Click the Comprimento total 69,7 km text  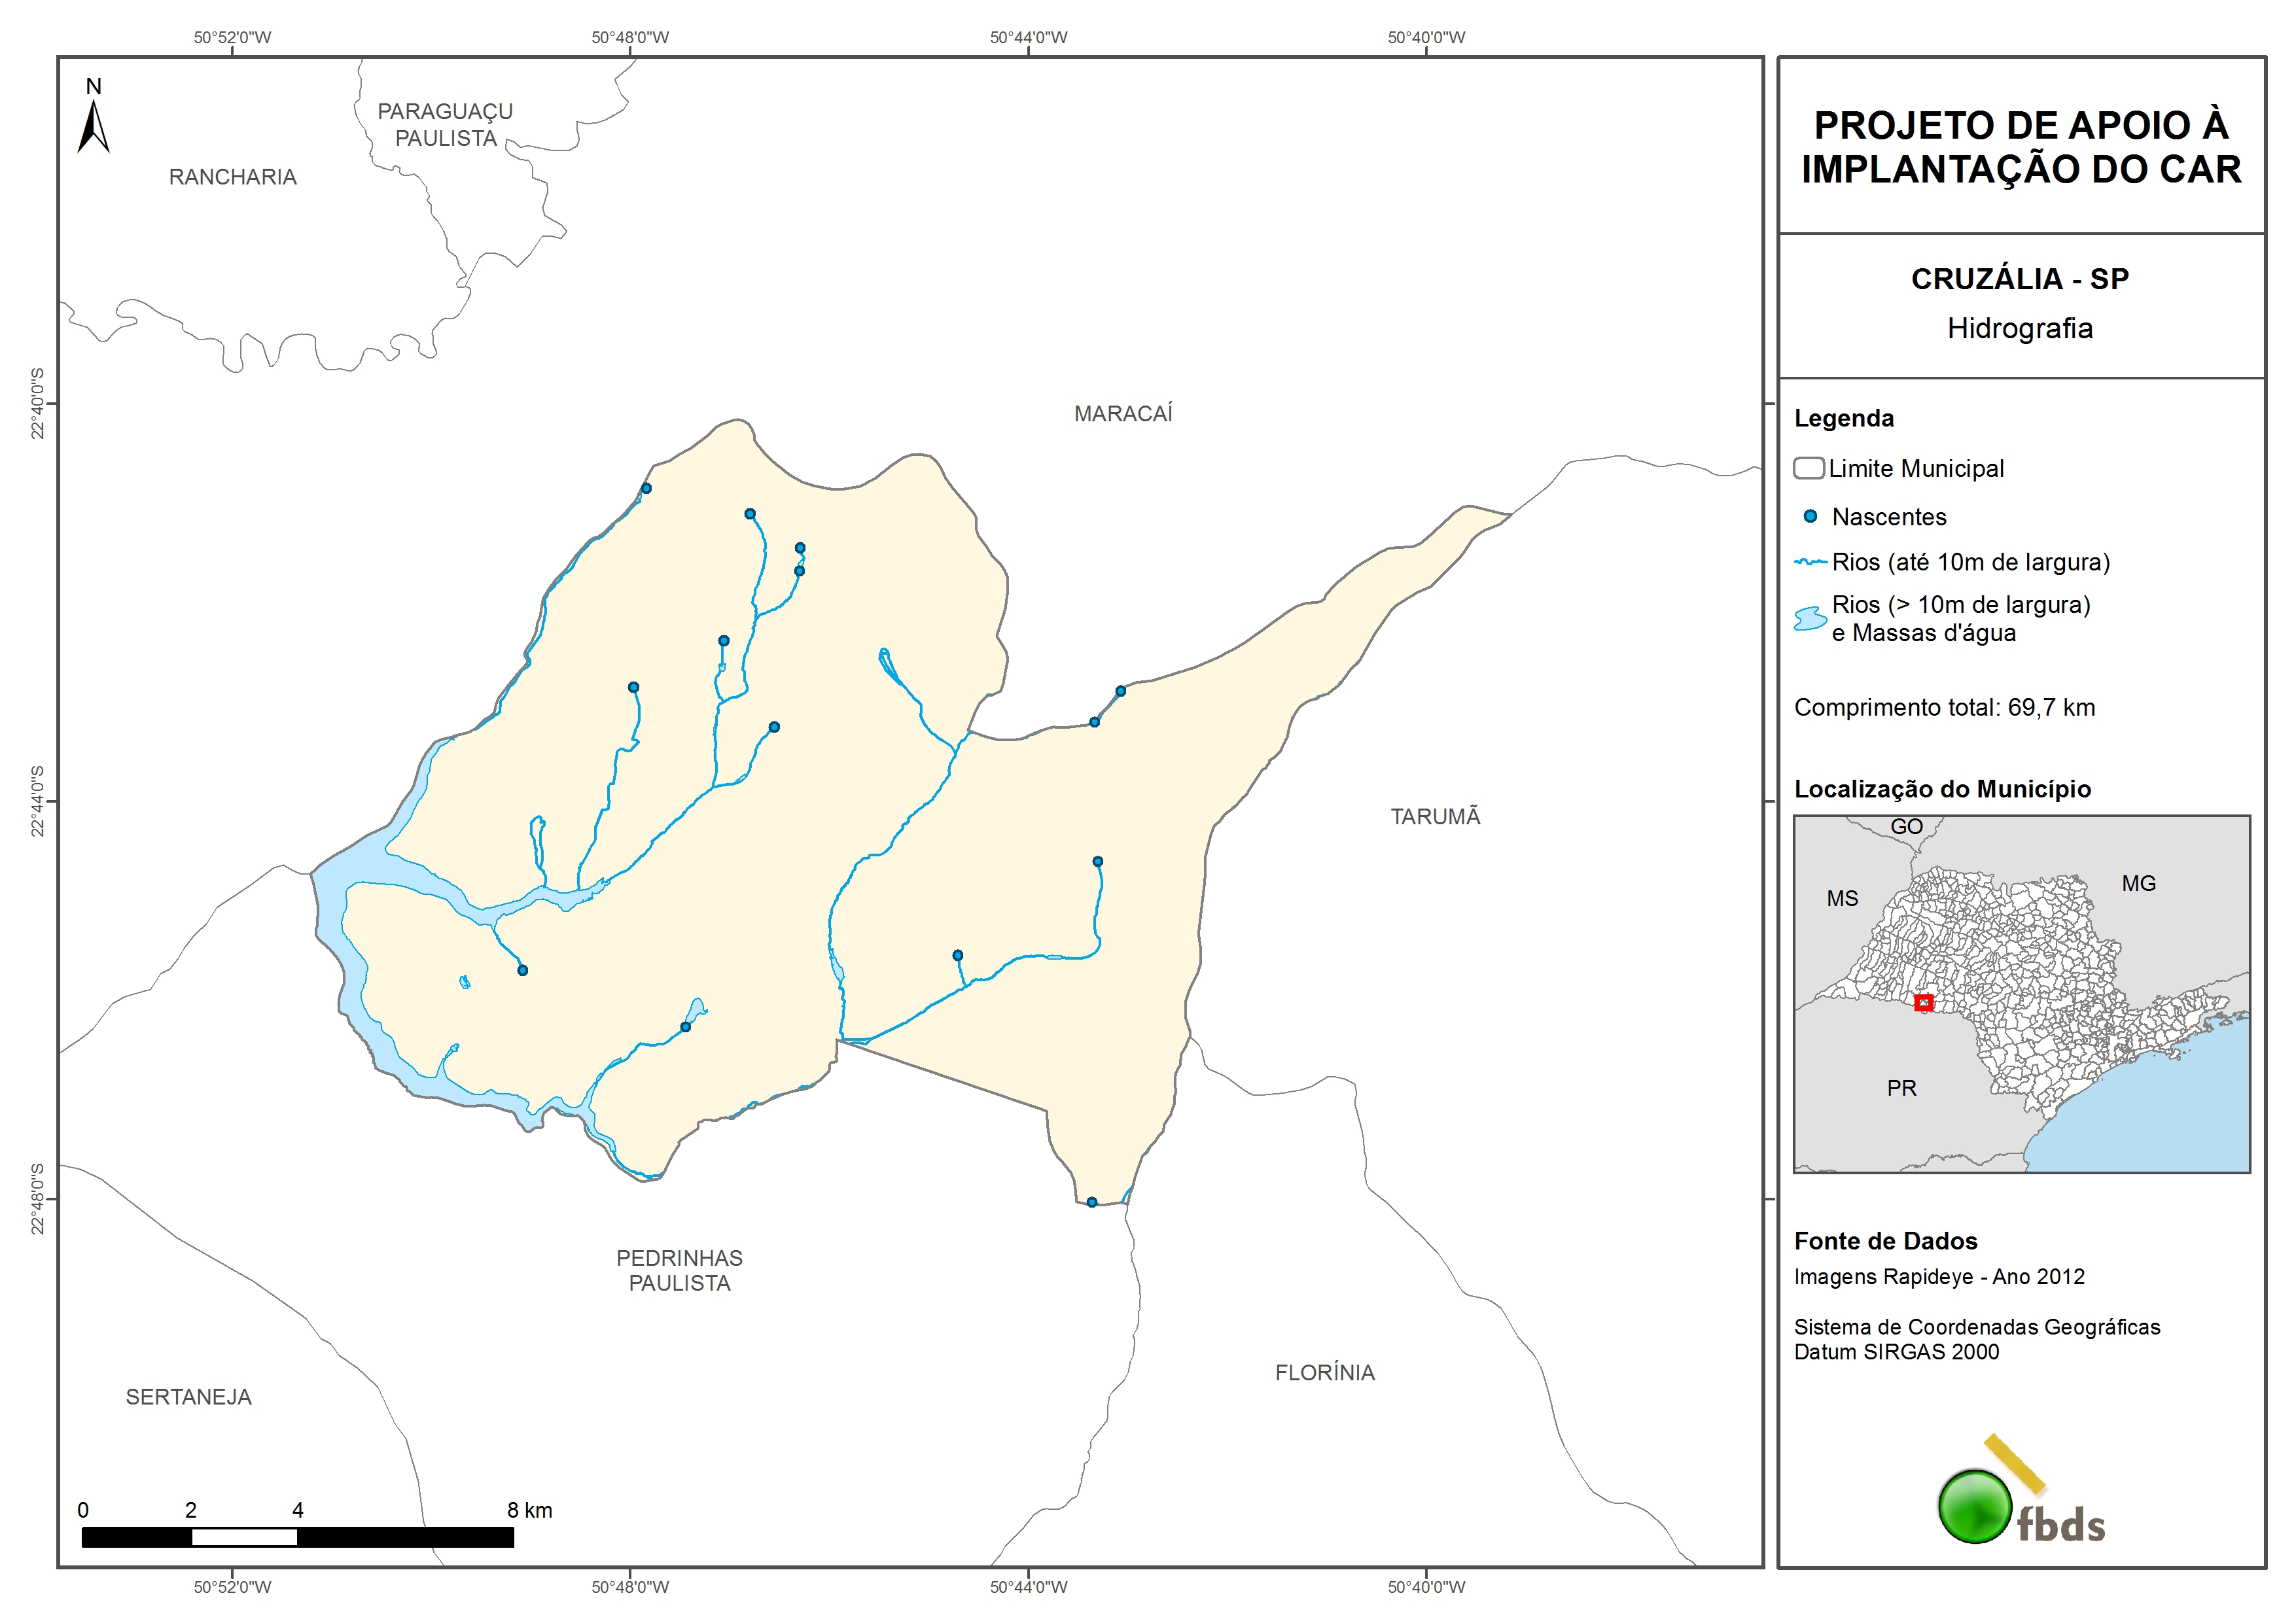(1944, 708)
